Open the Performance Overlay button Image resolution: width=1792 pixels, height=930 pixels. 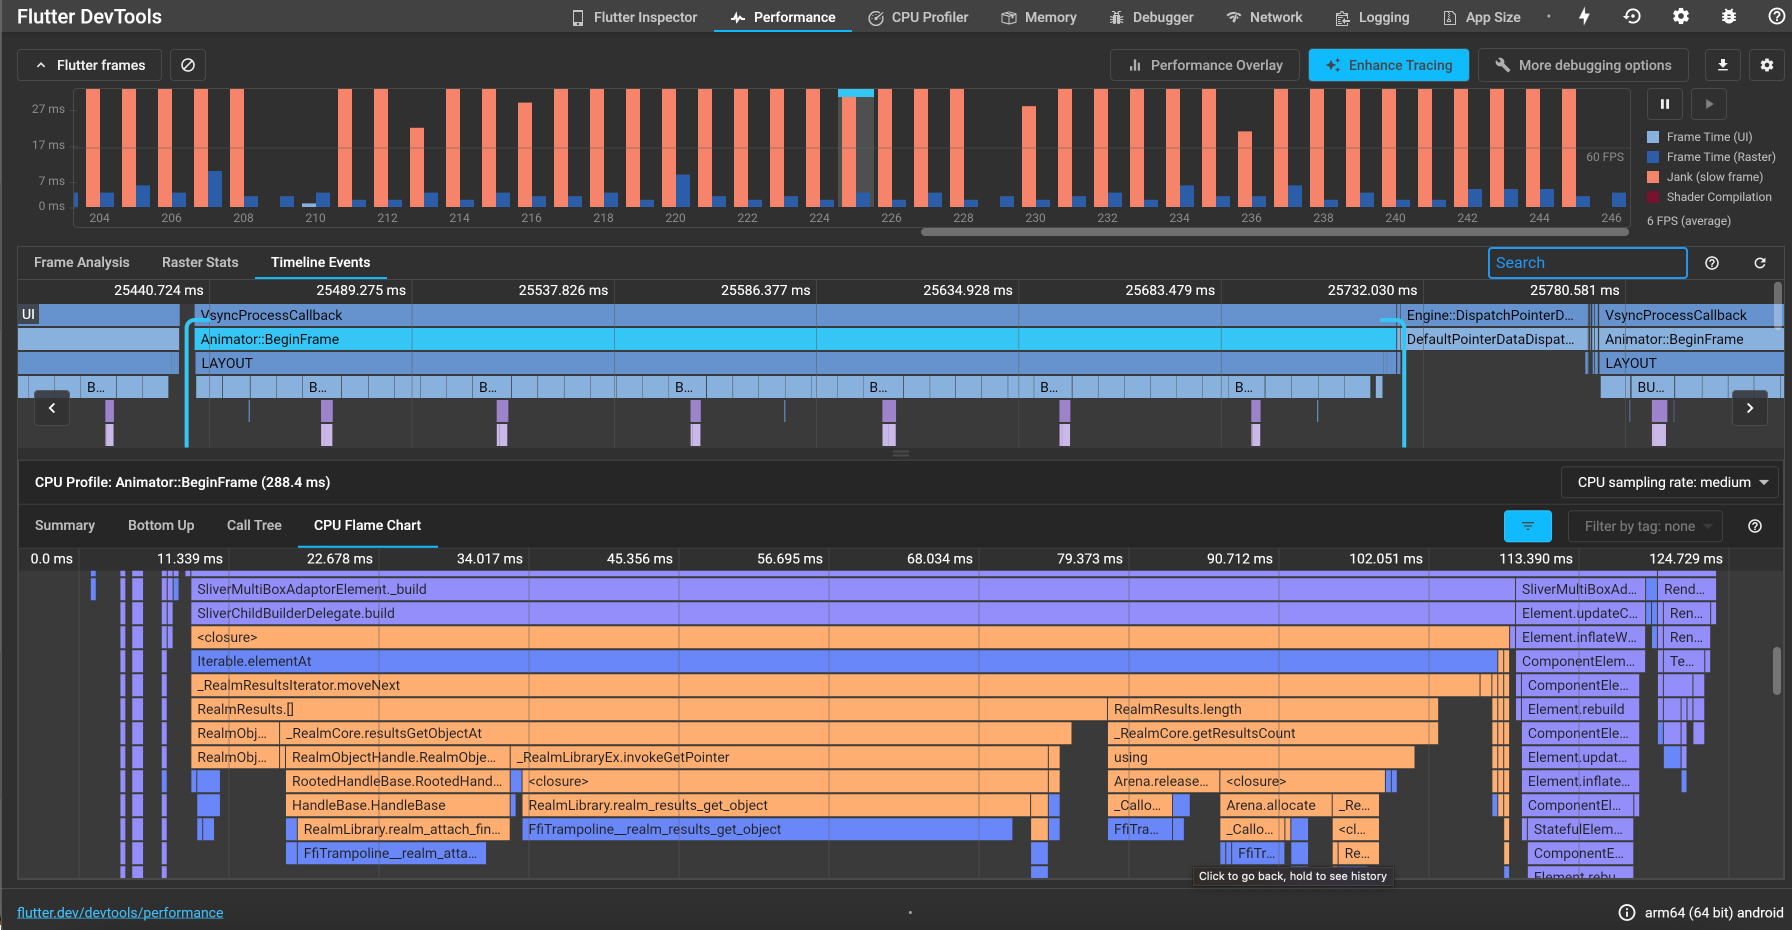point(1205,65)
